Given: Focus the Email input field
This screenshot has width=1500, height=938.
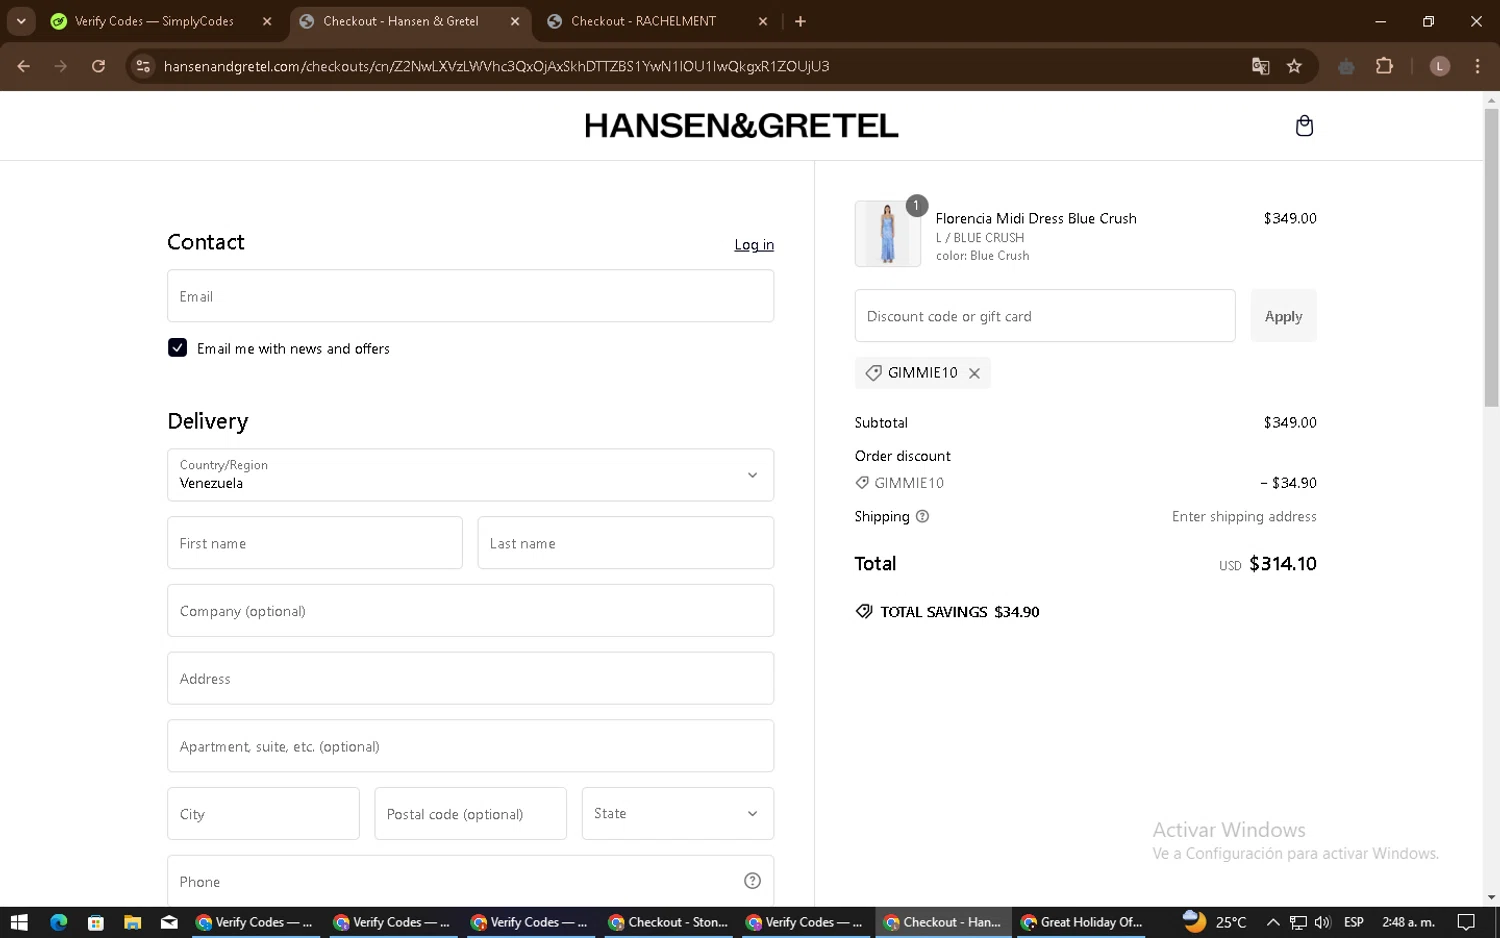Looking at the screenshot, I should (x=470, y=296).
